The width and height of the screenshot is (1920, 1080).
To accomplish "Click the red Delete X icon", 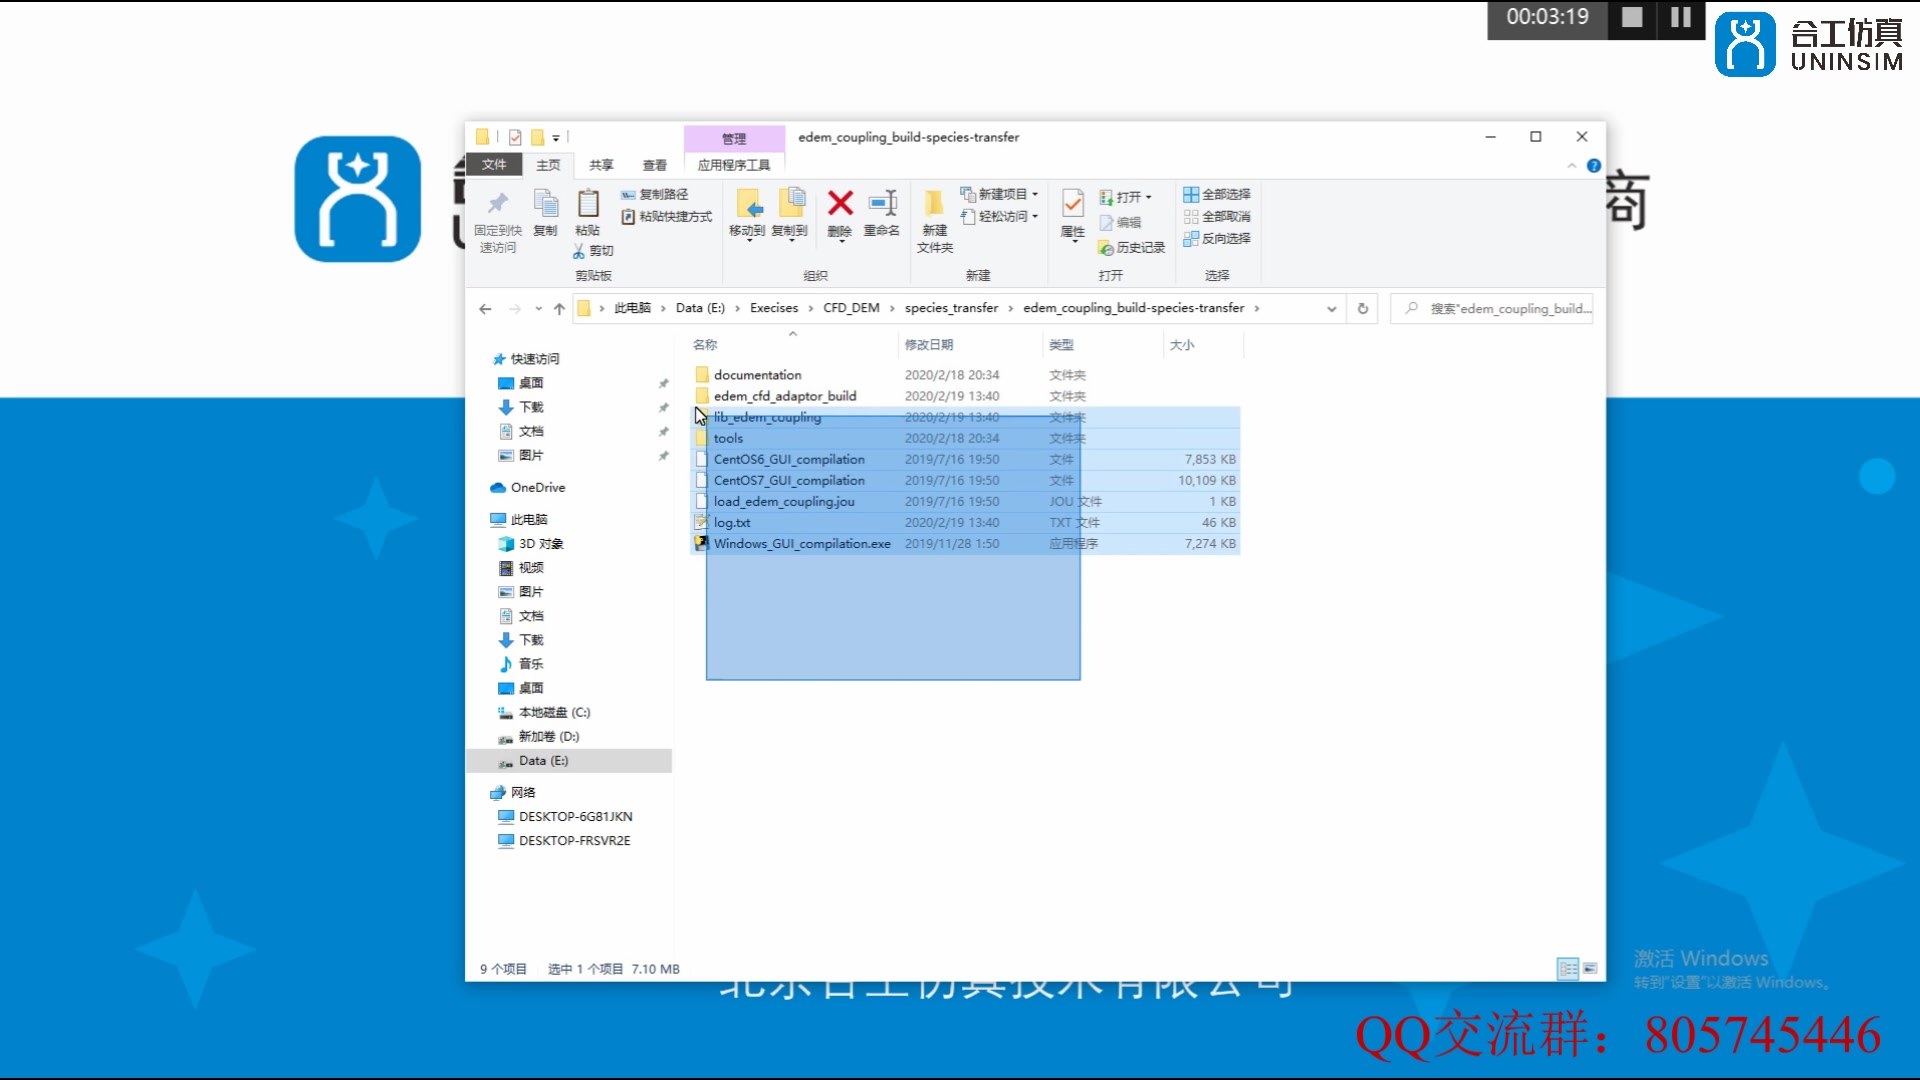I will [840, 203].
